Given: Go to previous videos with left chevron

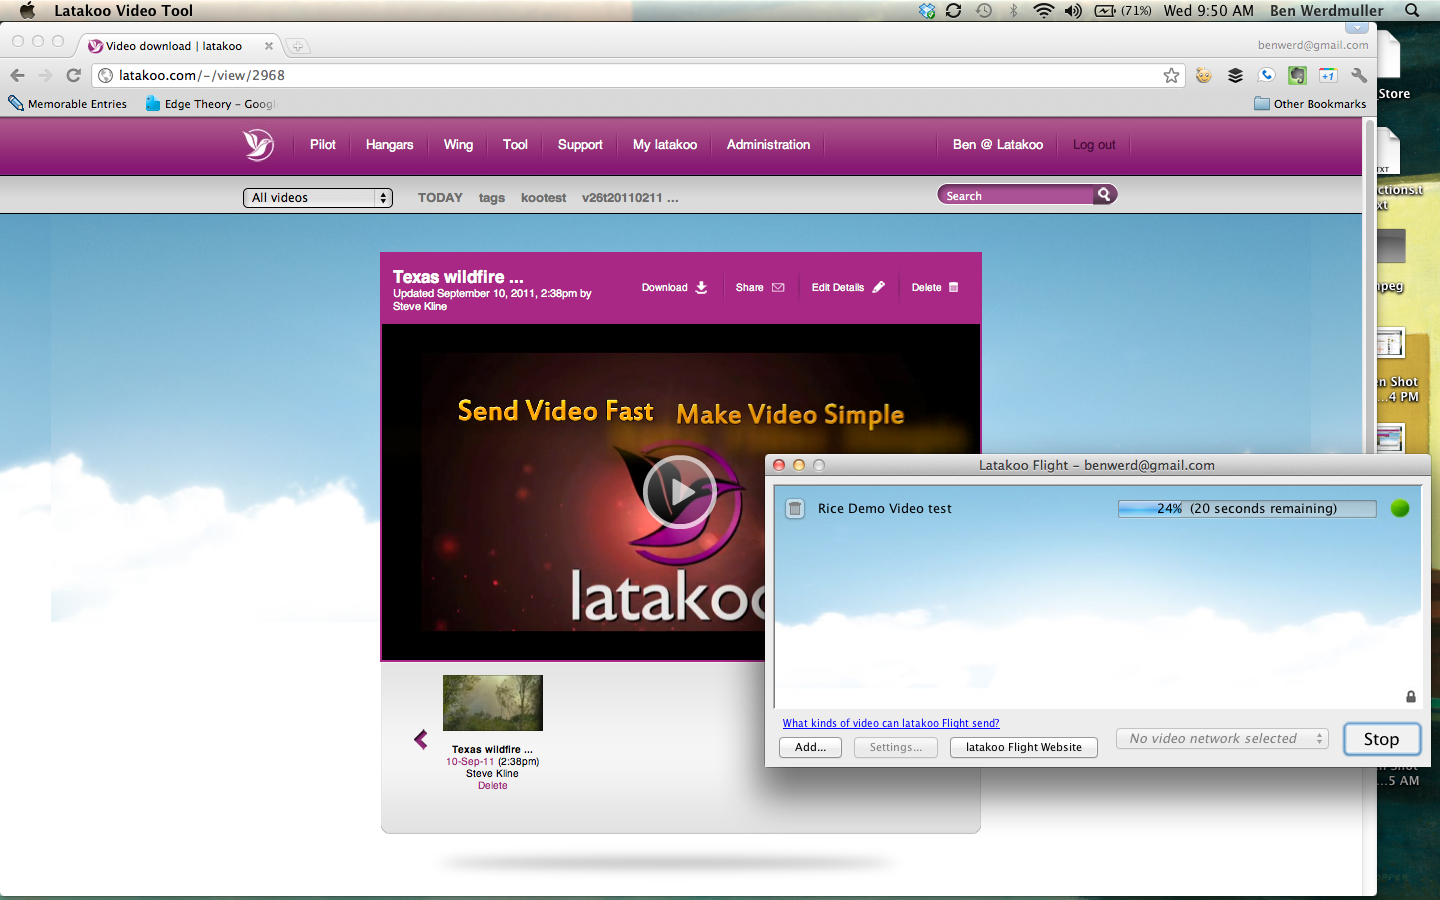Looking at the screenshot, I should 421,739.
